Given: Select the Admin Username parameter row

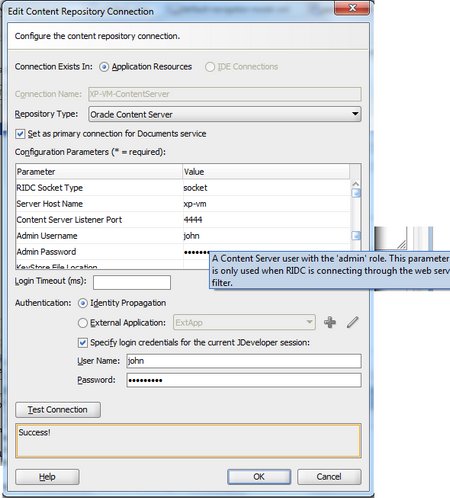Looking at the screenshot, I should point(183,236).
